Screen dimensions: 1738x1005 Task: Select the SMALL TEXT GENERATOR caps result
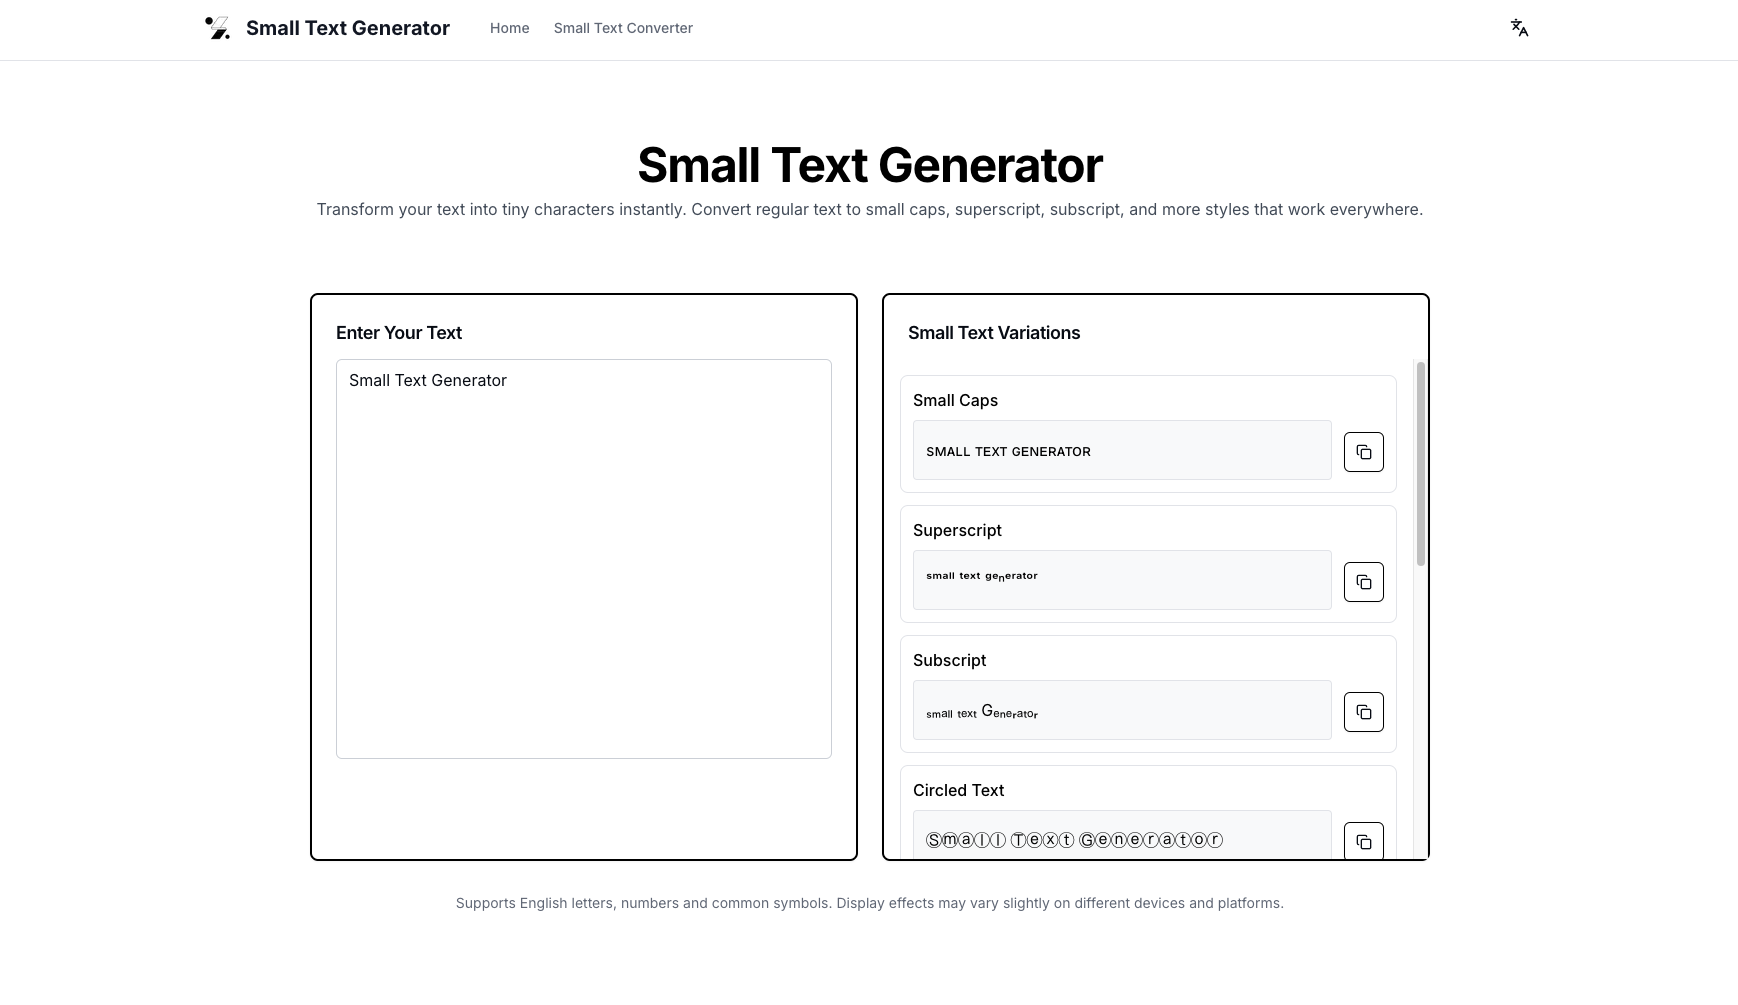(1120, 450)
